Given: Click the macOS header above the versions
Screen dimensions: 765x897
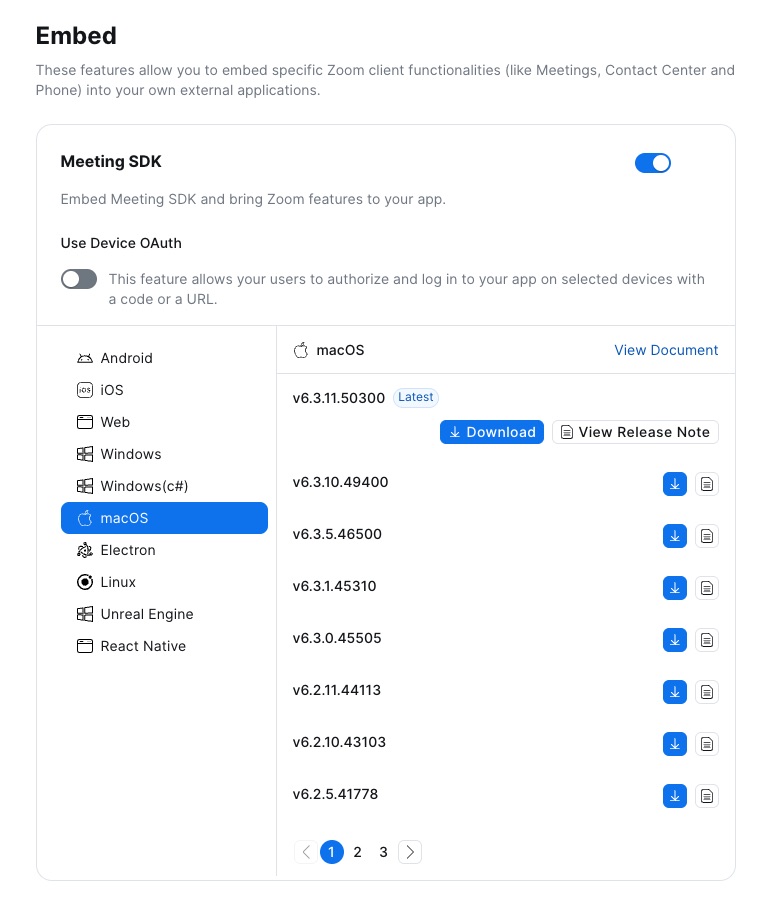Looking at the screenshot, I should coord(329,350).
